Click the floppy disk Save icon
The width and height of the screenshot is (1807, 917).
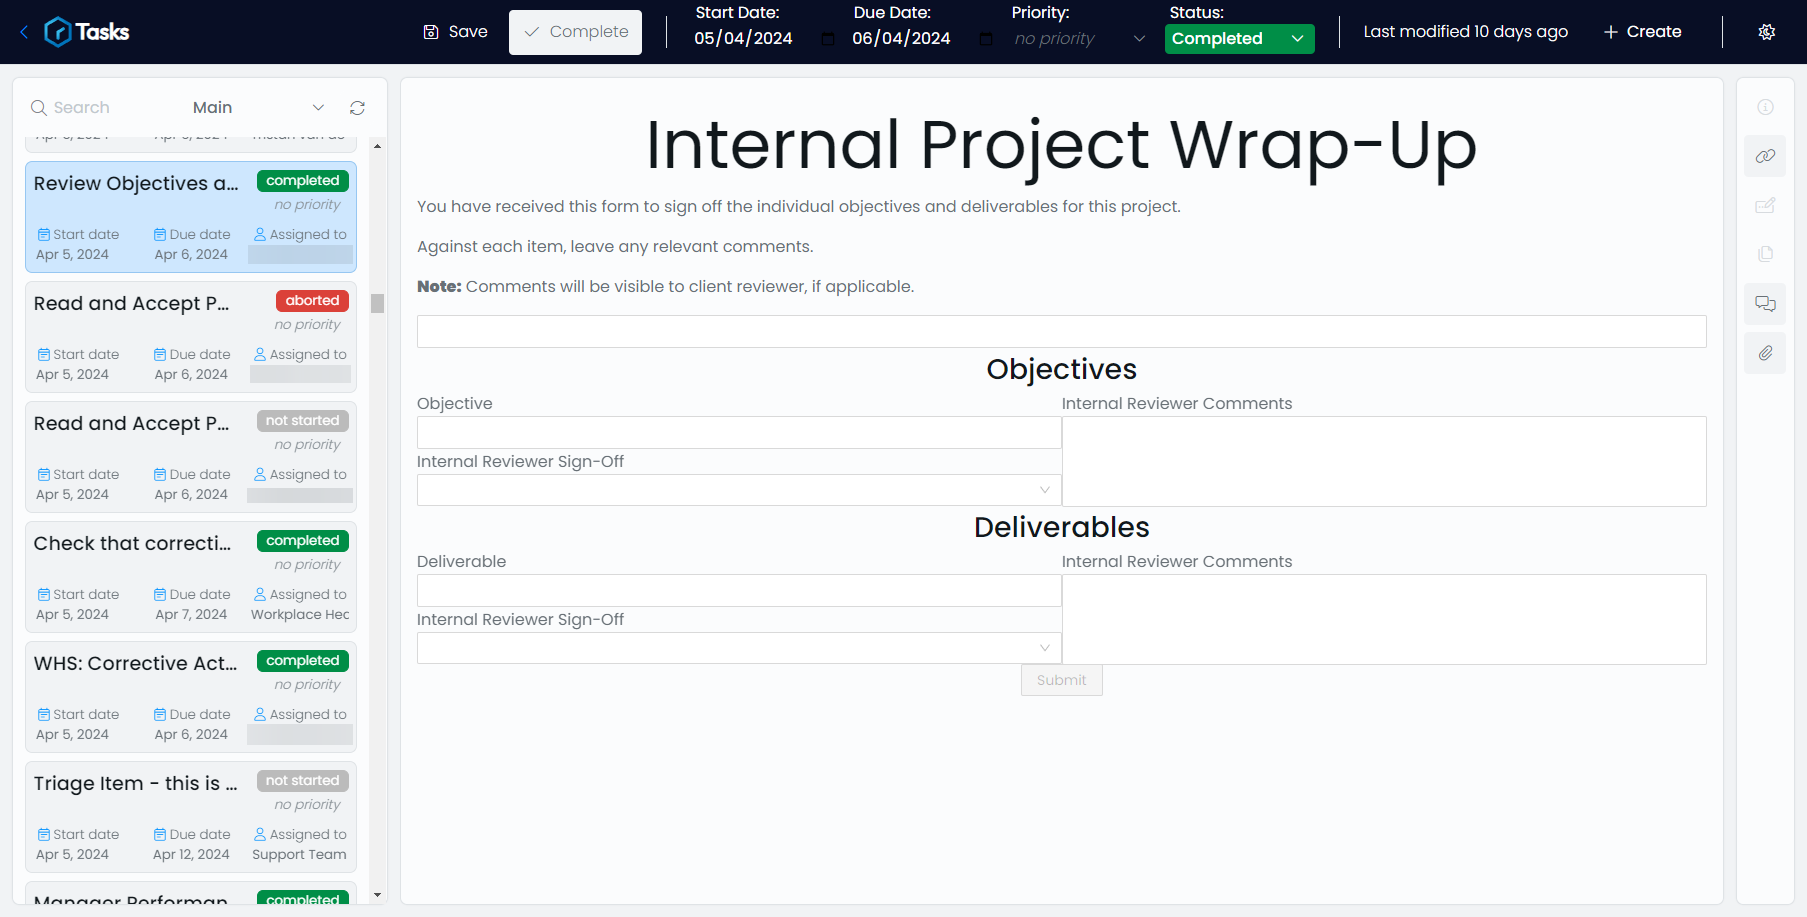[431, 32]
